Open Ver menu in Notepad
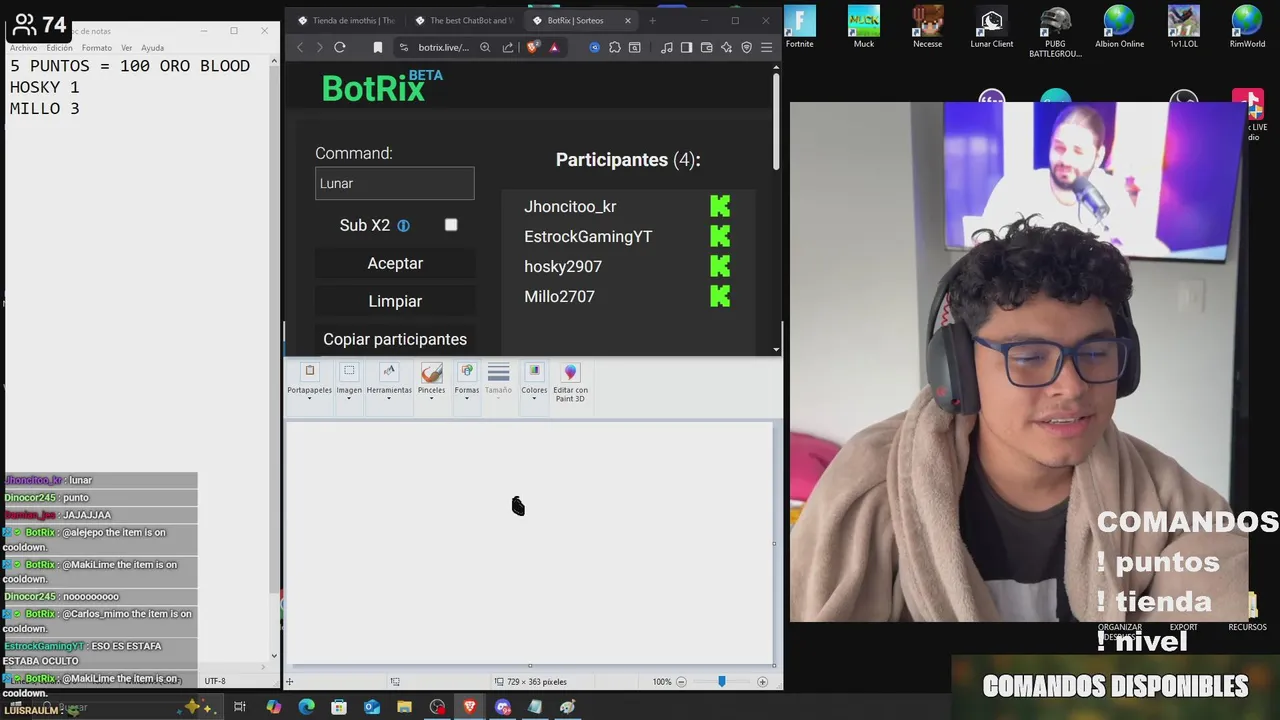This screenshot has width=1280, height=720. [x=127, y=48]
